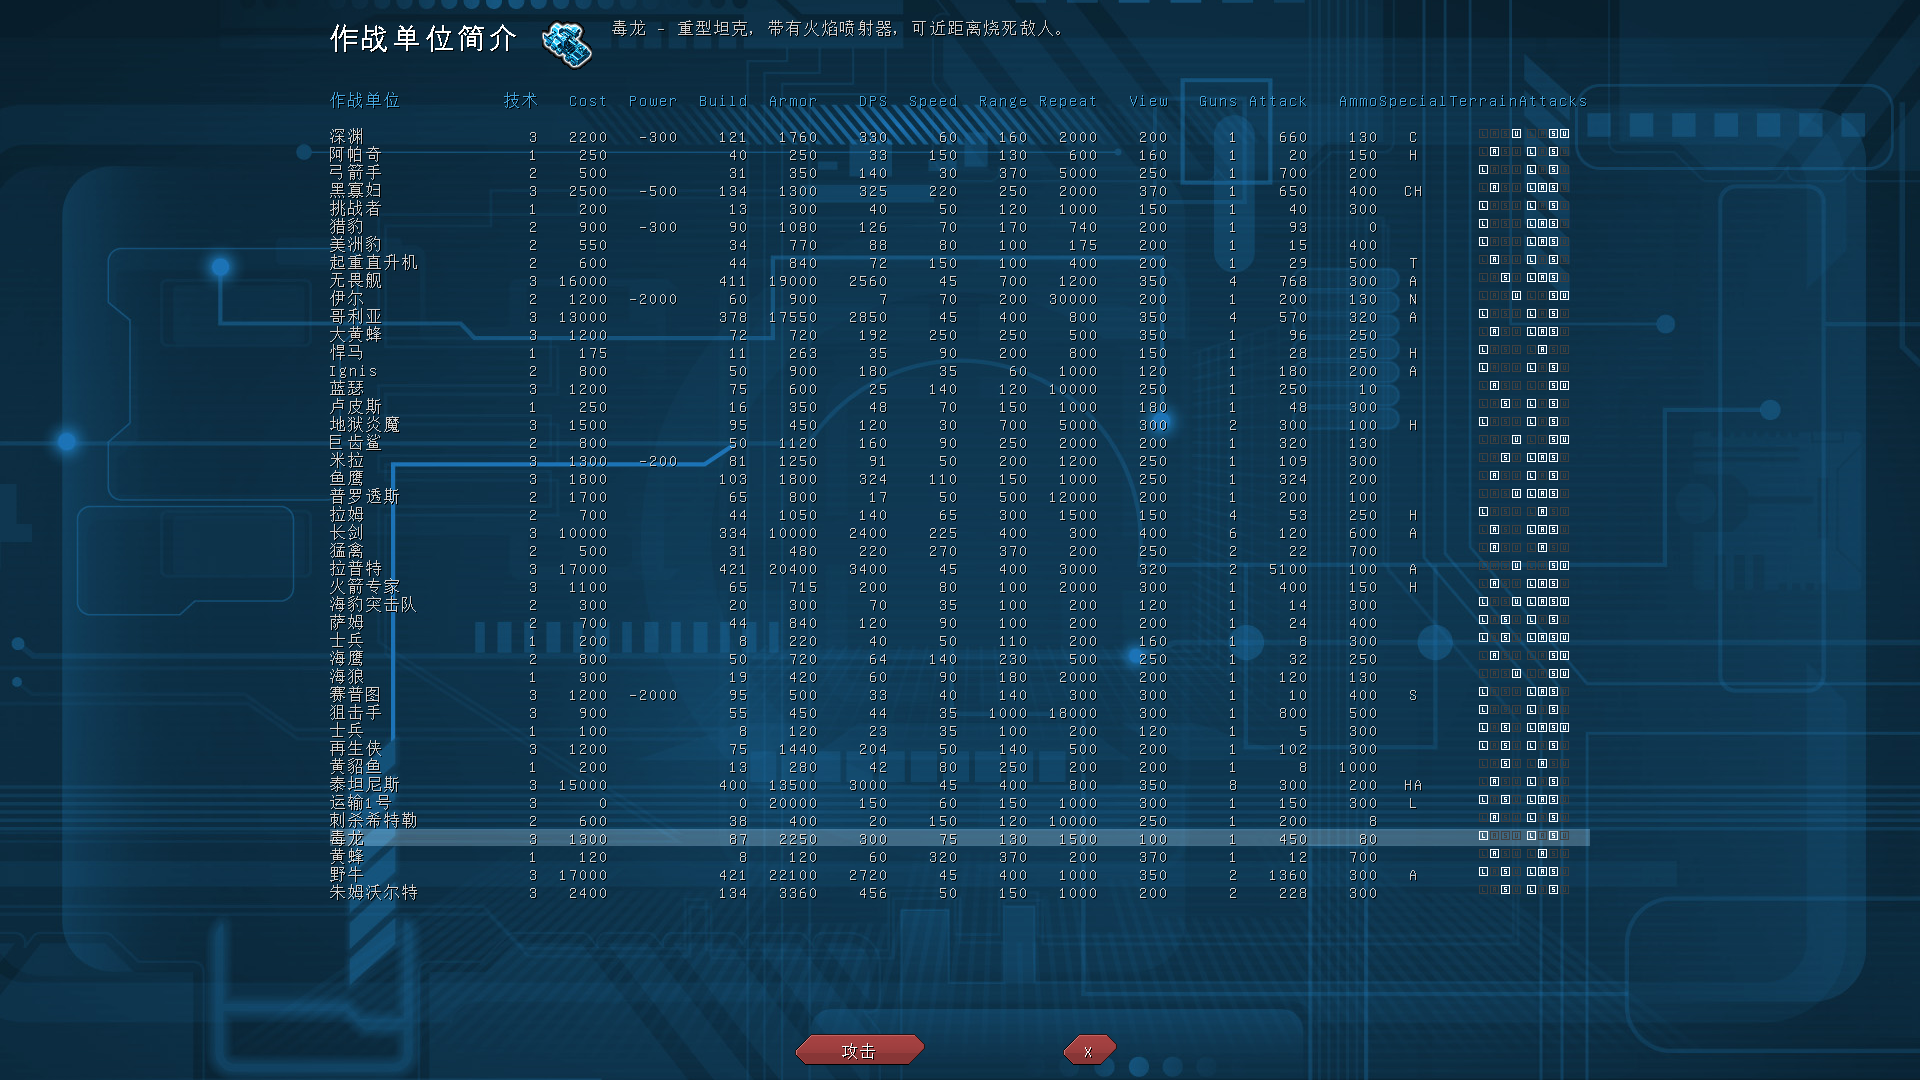1920x1080 pixels.
Task: Click the Build column header
Action: [723, 101]
